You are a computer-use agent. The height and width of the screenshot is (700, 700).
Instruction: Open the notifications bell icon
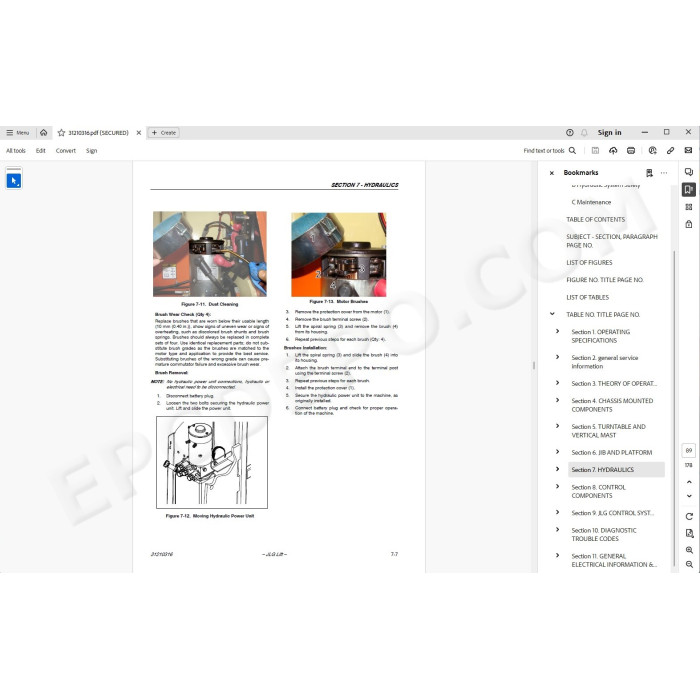point(584,133)
